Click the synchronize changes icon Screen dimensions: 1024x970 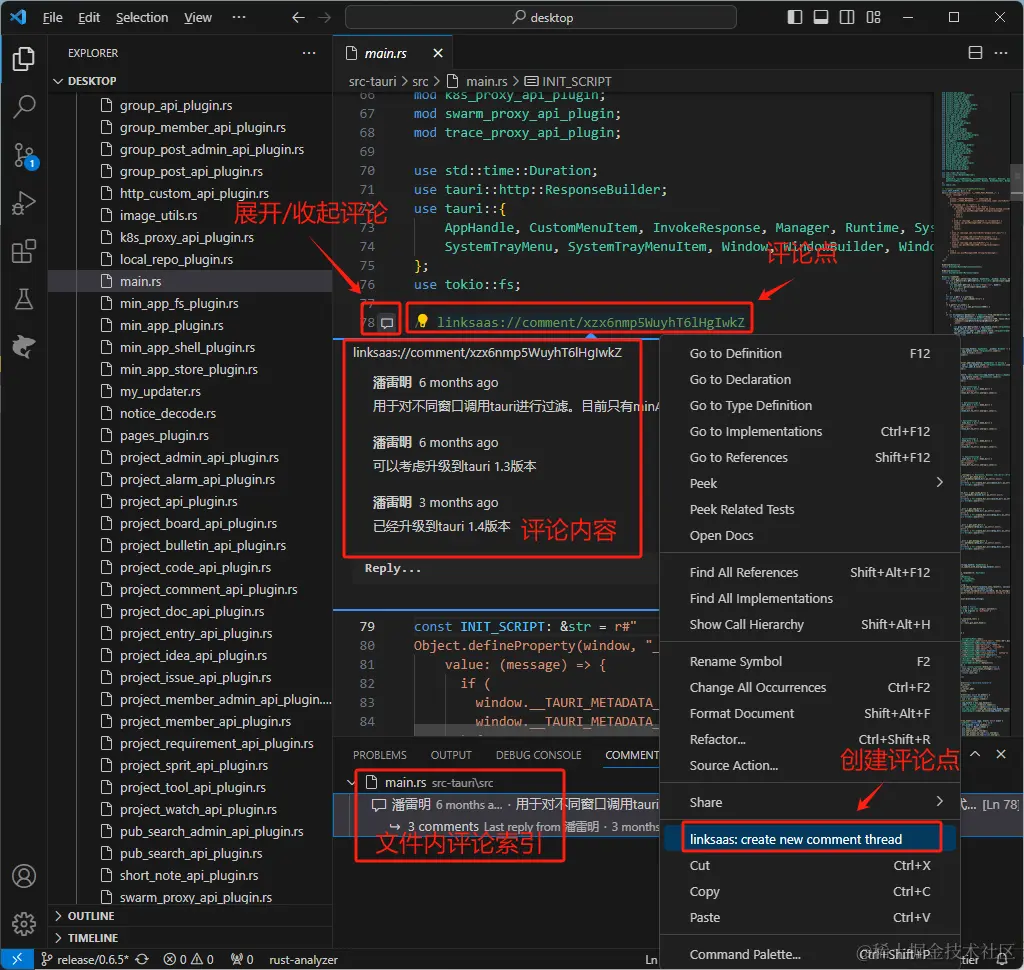142,960
